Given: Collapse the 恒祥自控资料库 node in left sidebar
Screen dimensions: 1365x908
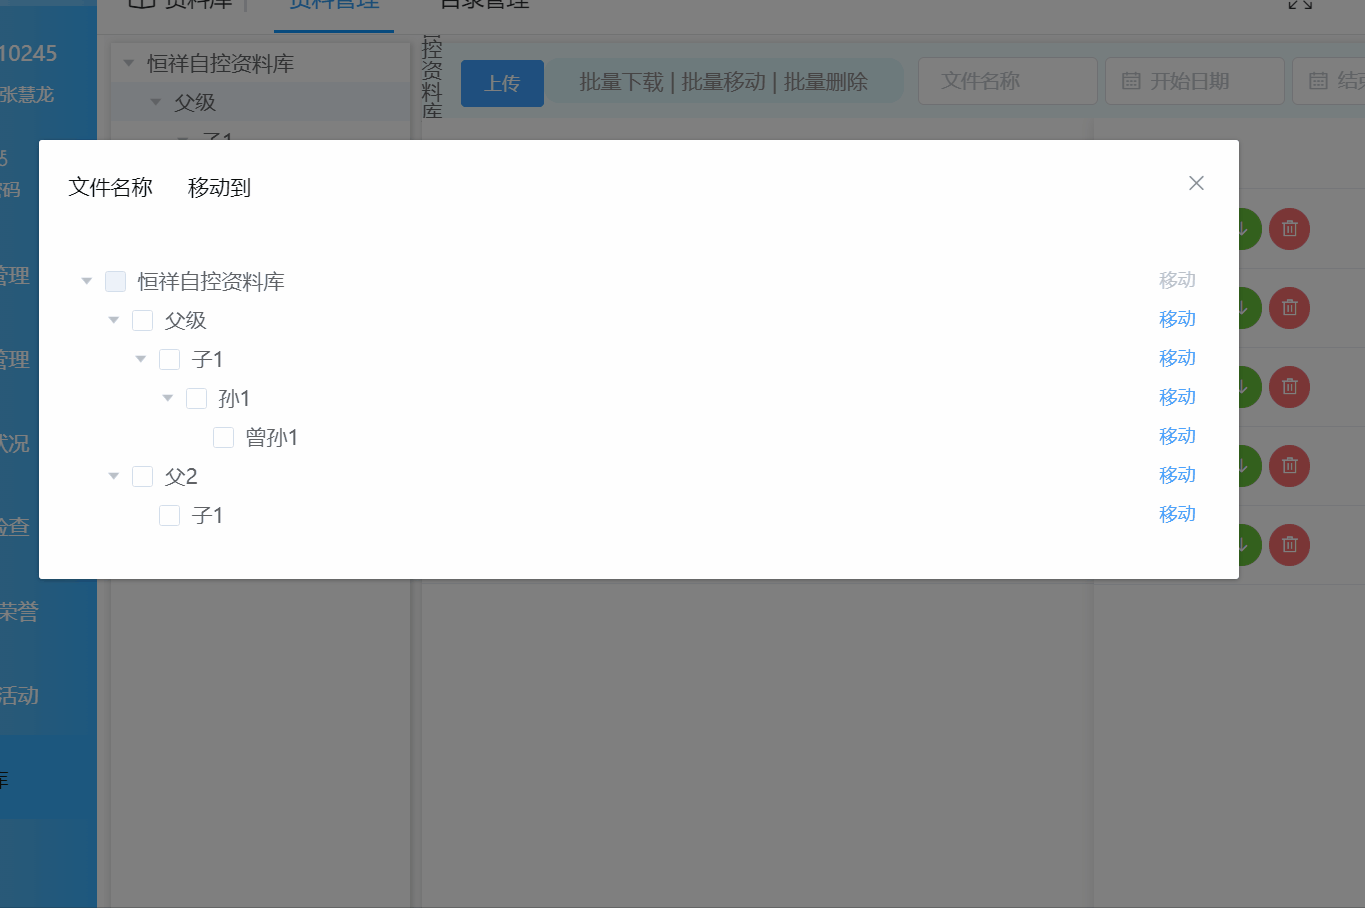Looking at the screenshot, I should click(x=127, y=62).
